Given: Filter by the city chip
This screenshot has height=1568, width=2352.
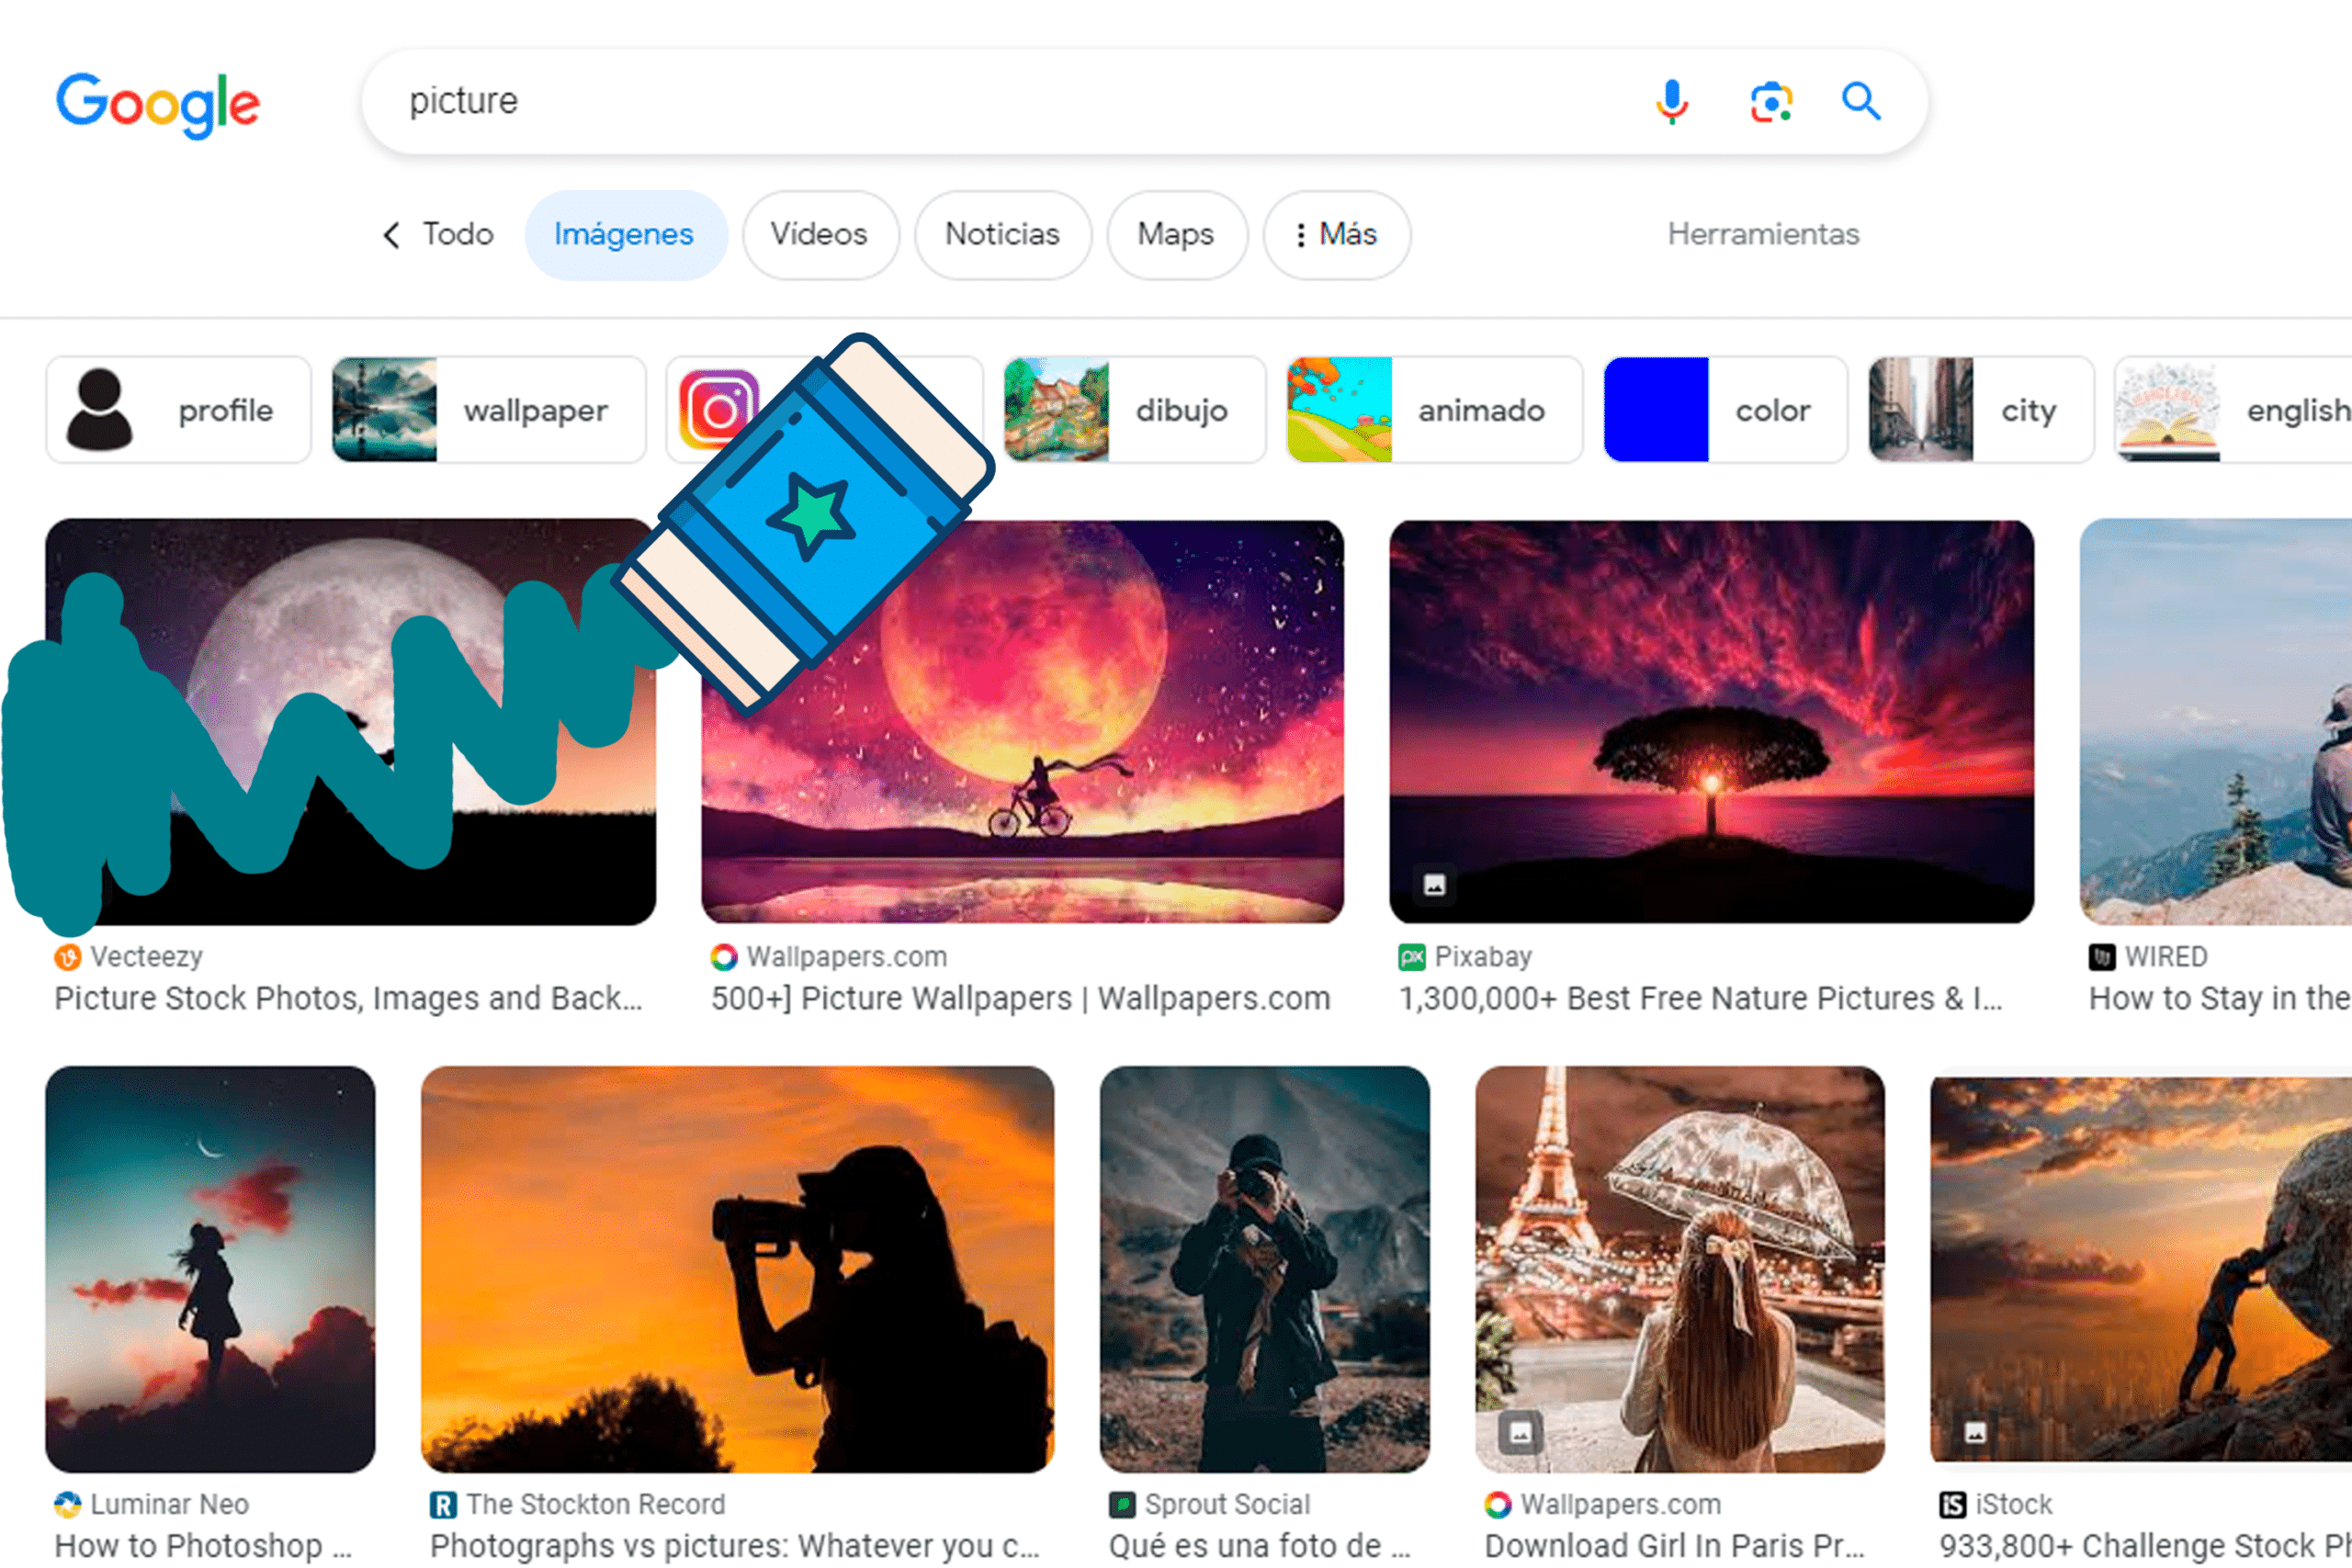Looking at the screenshot, I should coord(1981,410).
